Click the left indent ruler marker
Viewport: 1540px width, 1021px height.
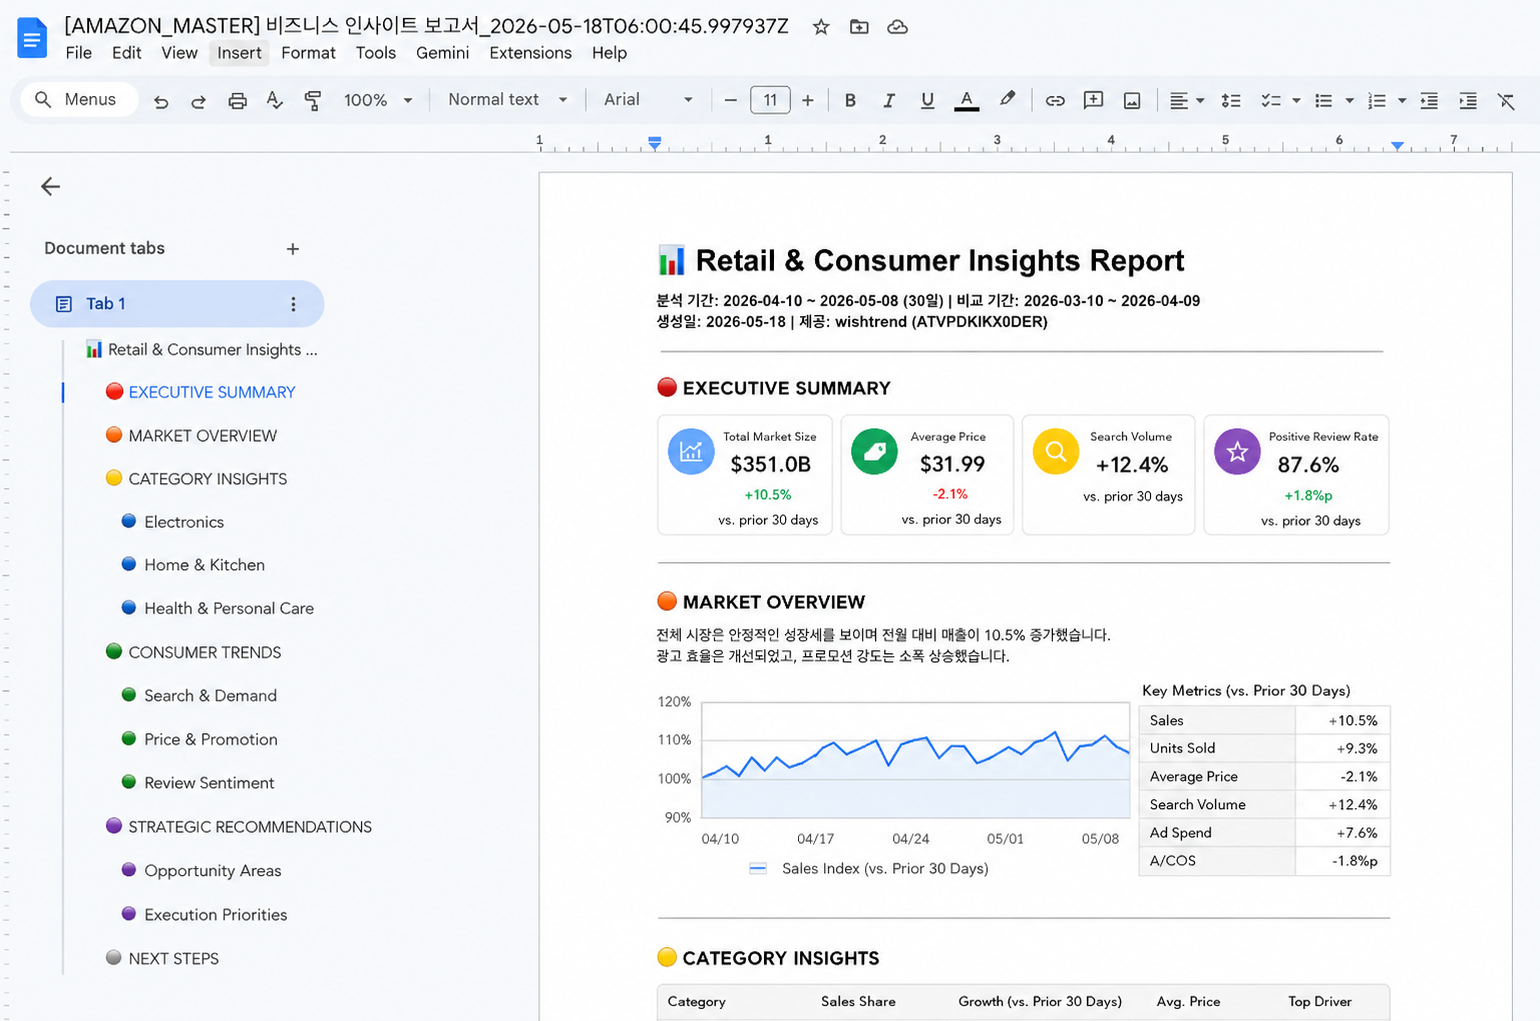click(x=654, y=144)
